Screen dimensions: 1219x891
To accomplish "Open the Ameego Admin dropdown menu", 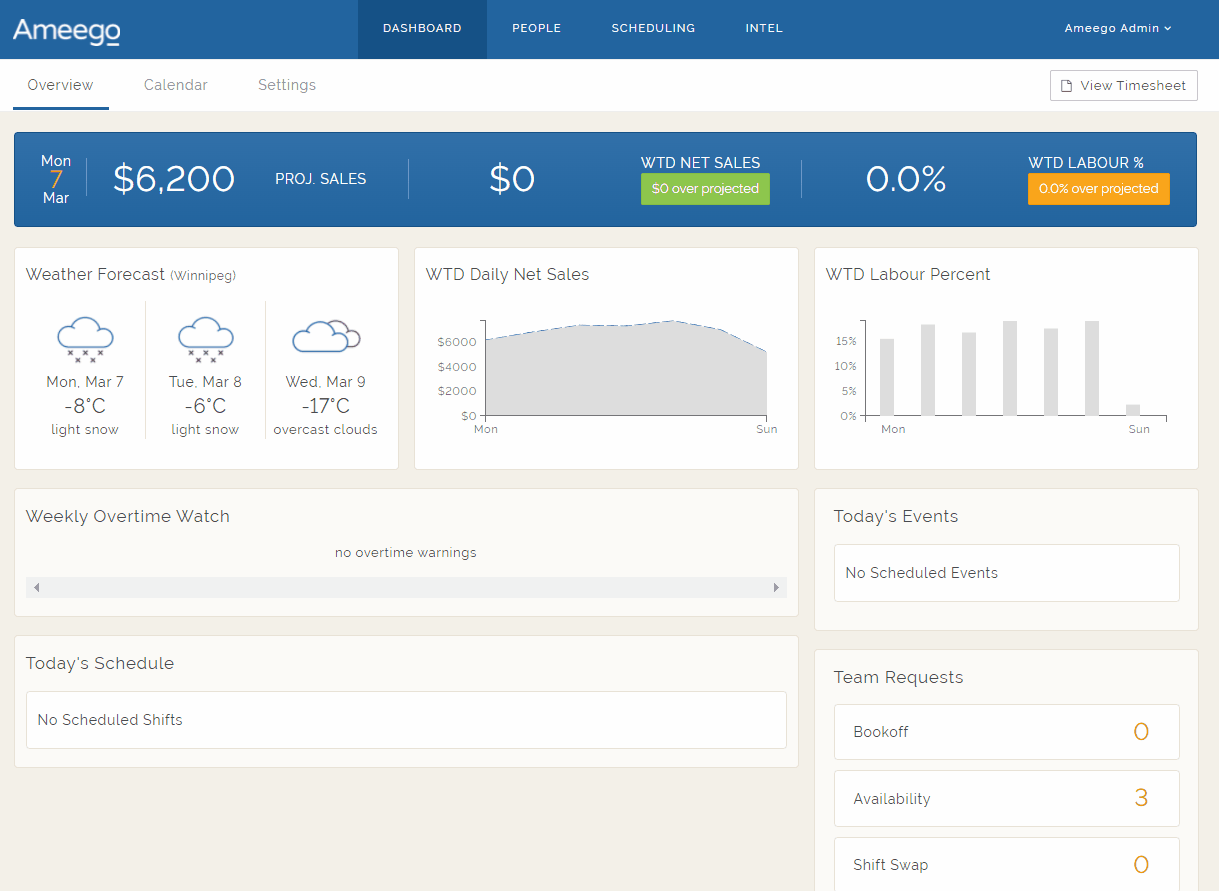I will (1117, 28).
